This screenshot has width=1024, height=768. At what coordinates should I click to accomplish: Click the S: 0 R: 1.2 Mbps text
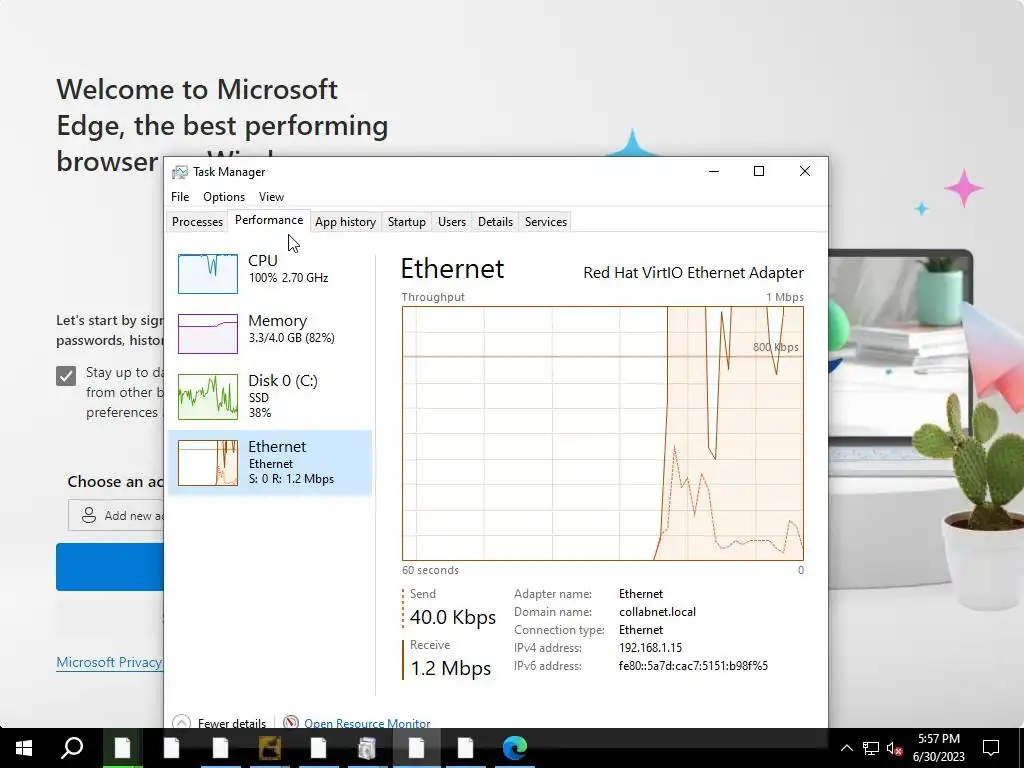[291, 479]
